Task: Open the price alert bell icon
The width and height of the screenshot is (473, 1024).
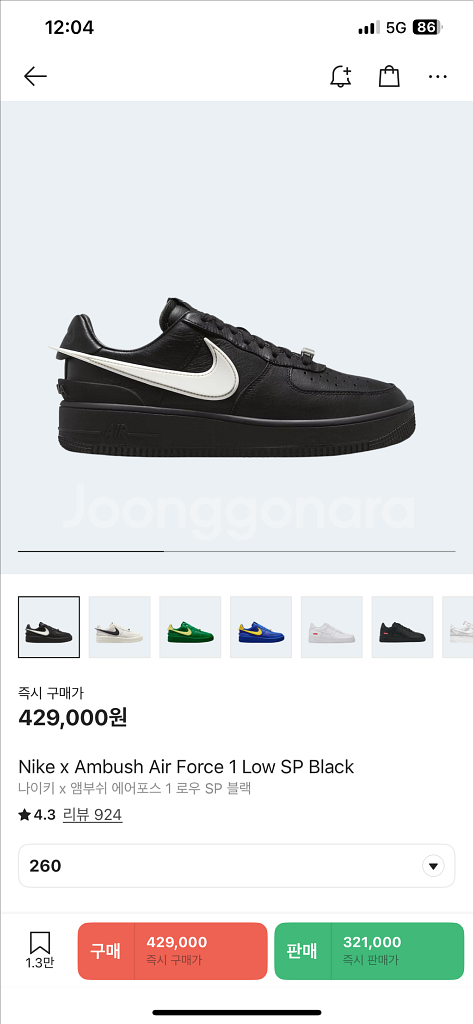Action: click(x=340, y=76)
